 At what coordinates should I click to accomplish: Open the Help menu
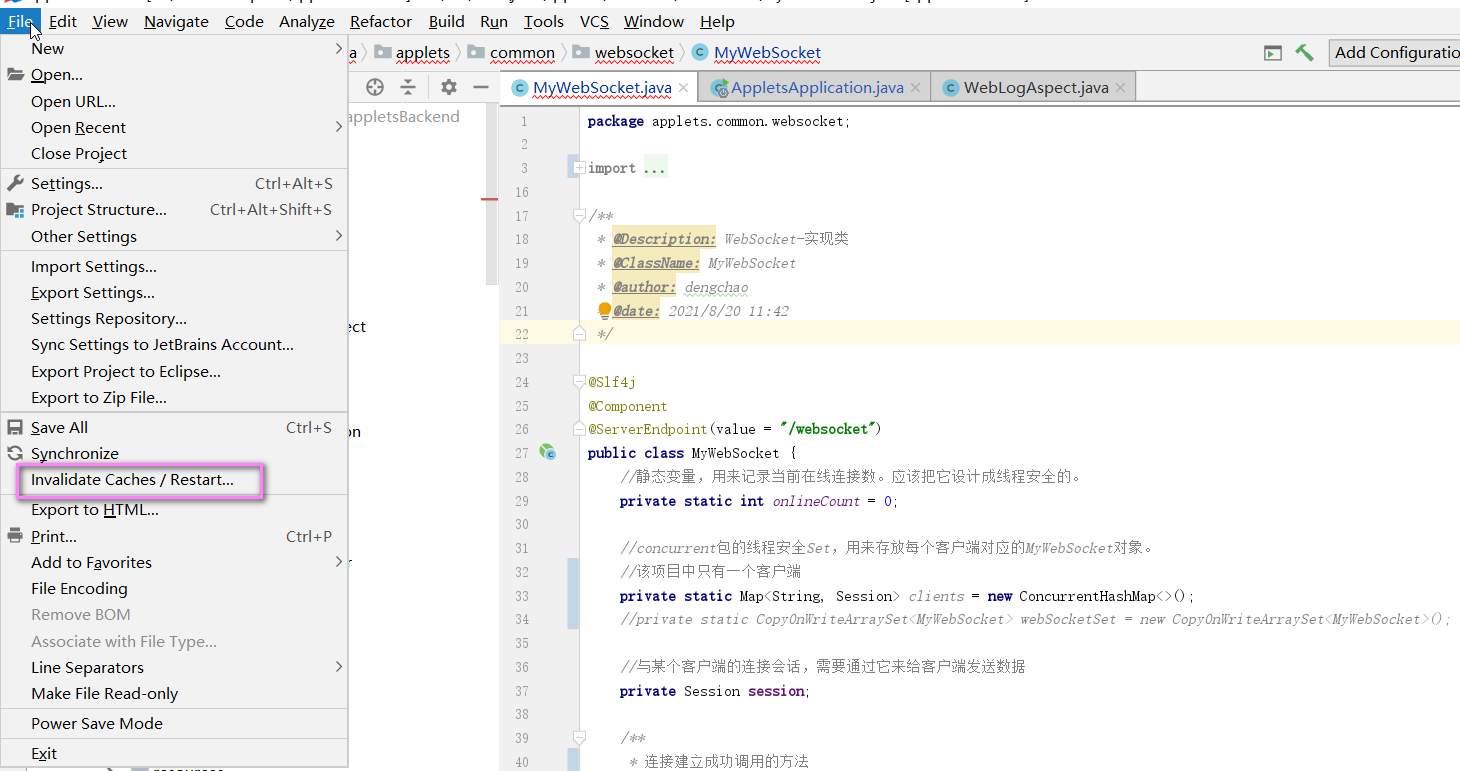click(x=717, y=21)
